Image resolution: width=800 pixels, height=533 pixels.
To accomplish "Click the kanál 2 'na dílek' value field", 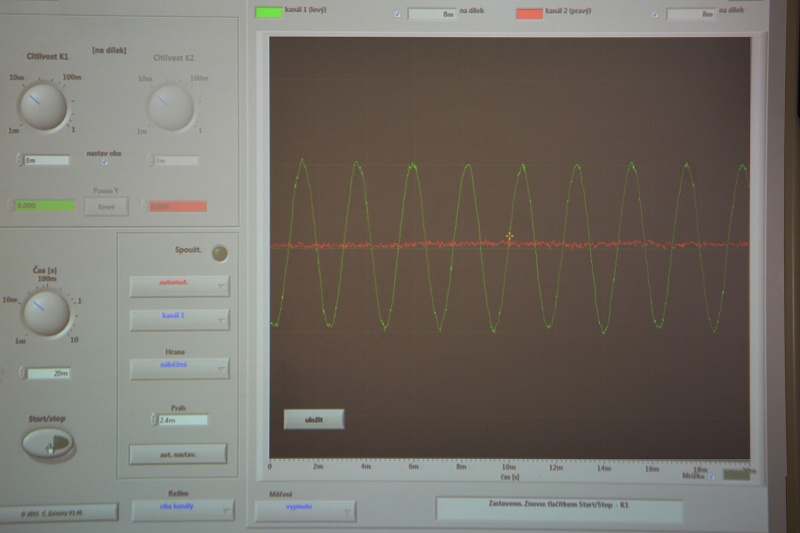I will click(691, 14).
